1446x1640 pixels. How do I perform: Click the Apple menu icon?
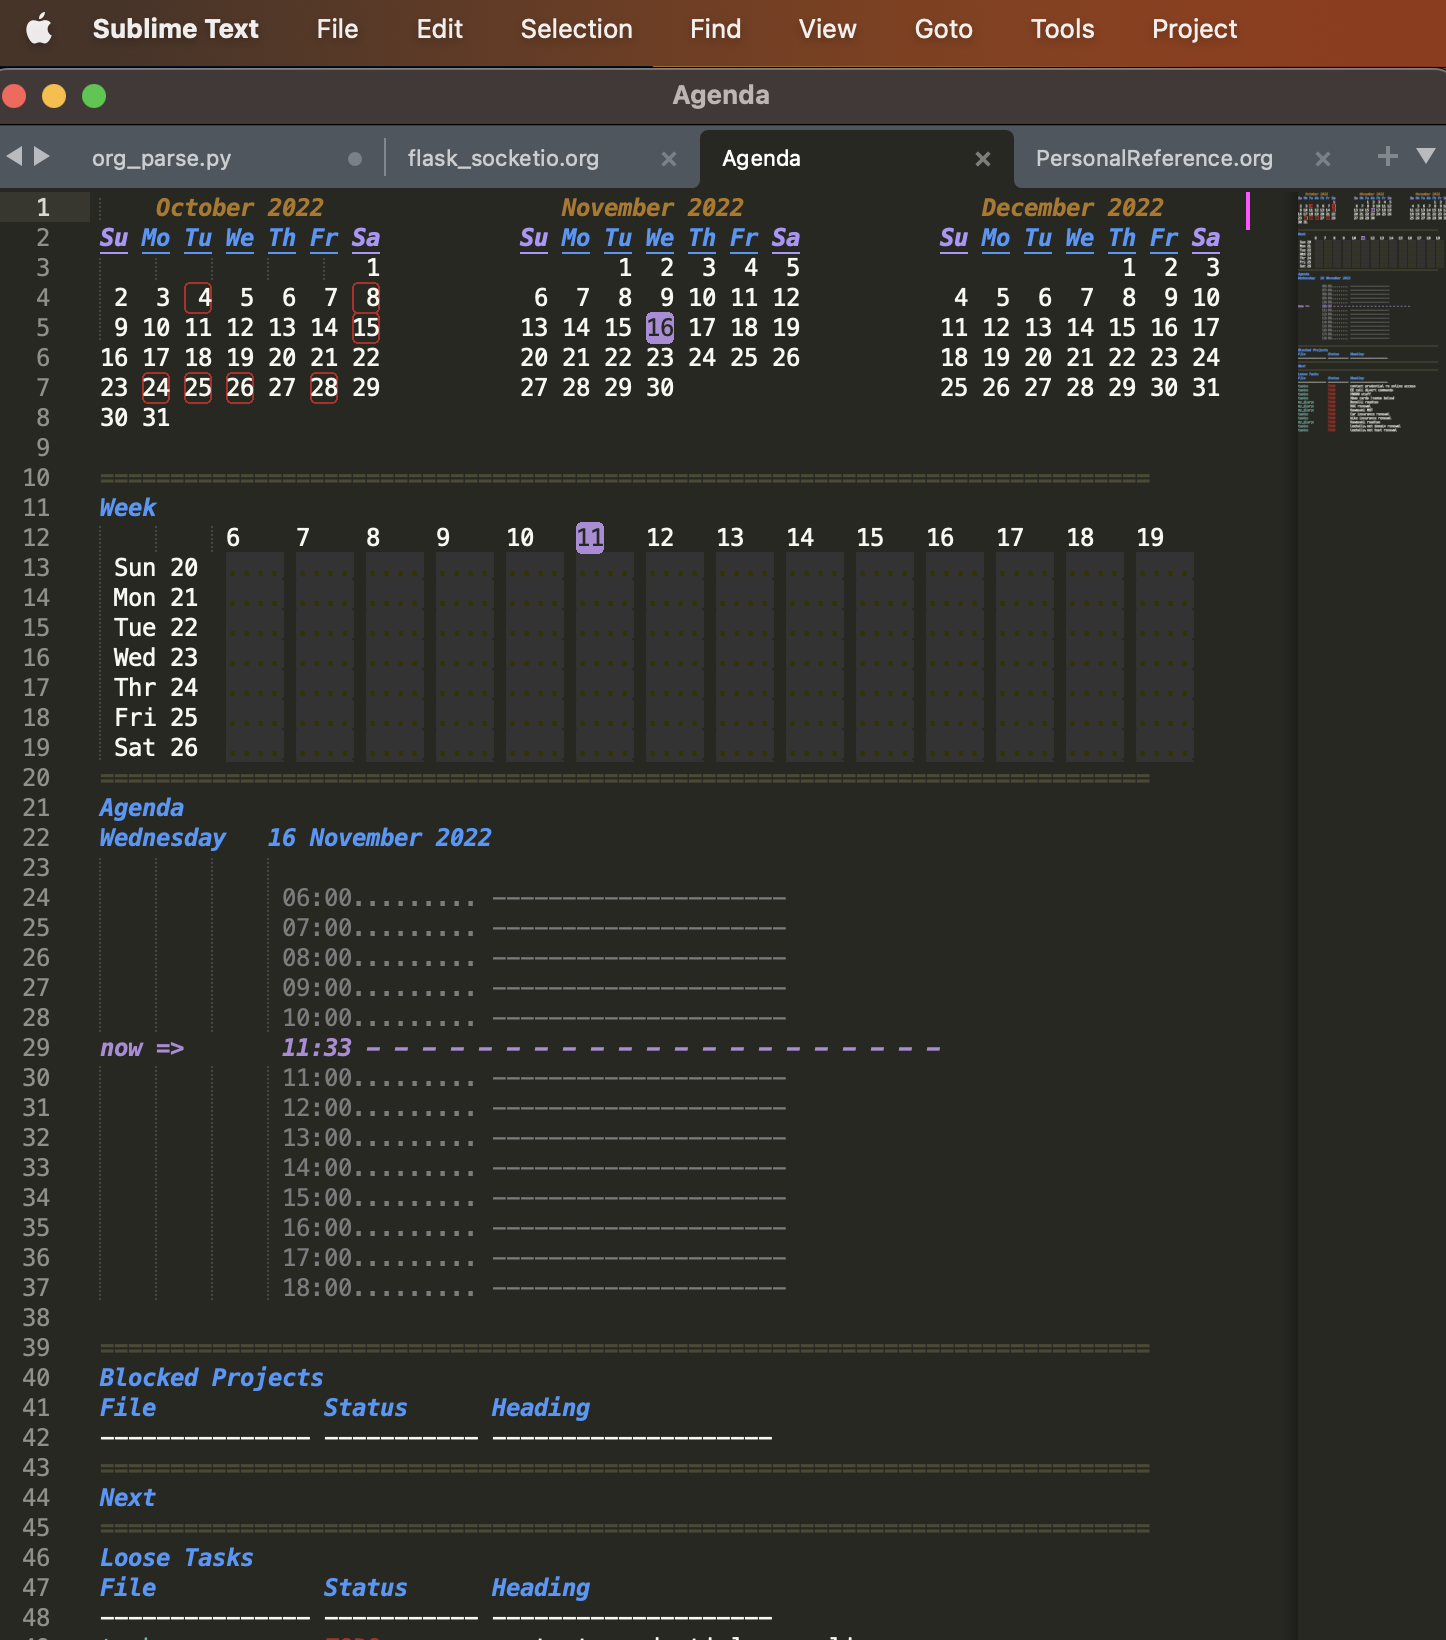[x=39, y=29]
